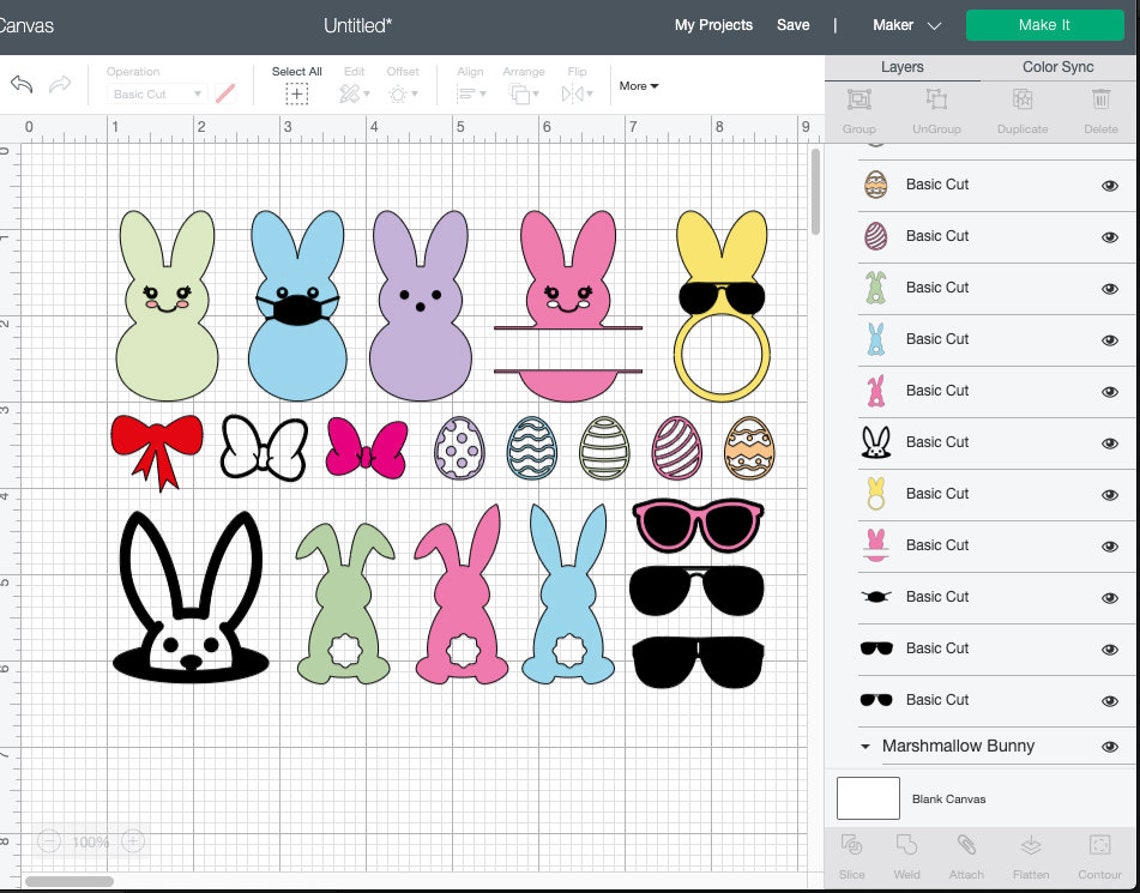Hide the Marshmallow Bunny group

click(x=1109, y=746)
